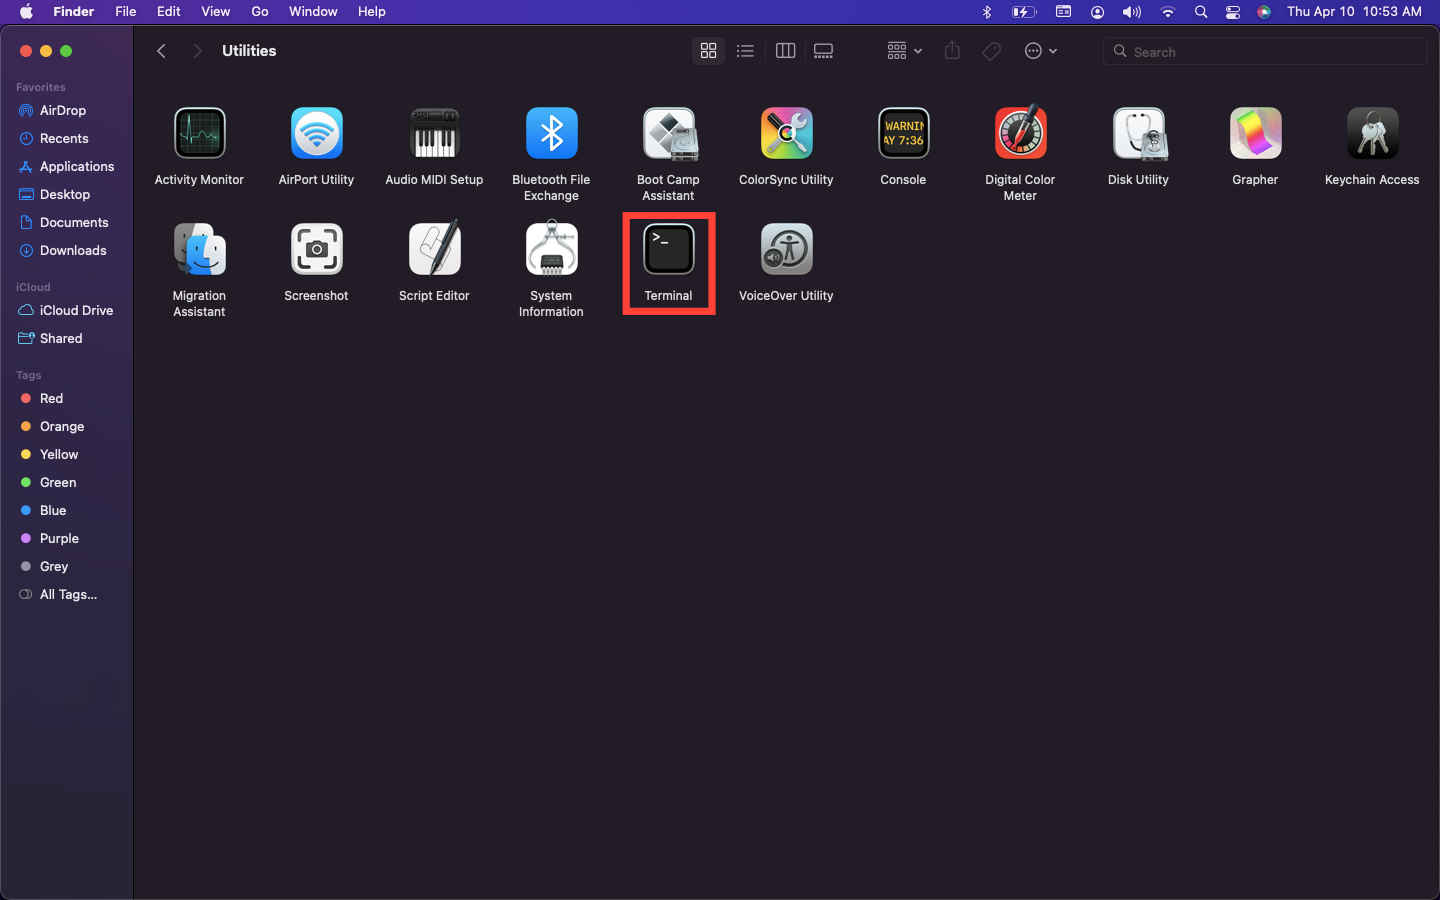This screenshot has height=900, width=1440.
Task: Select the Console app icon
Action: pos(903,134)
